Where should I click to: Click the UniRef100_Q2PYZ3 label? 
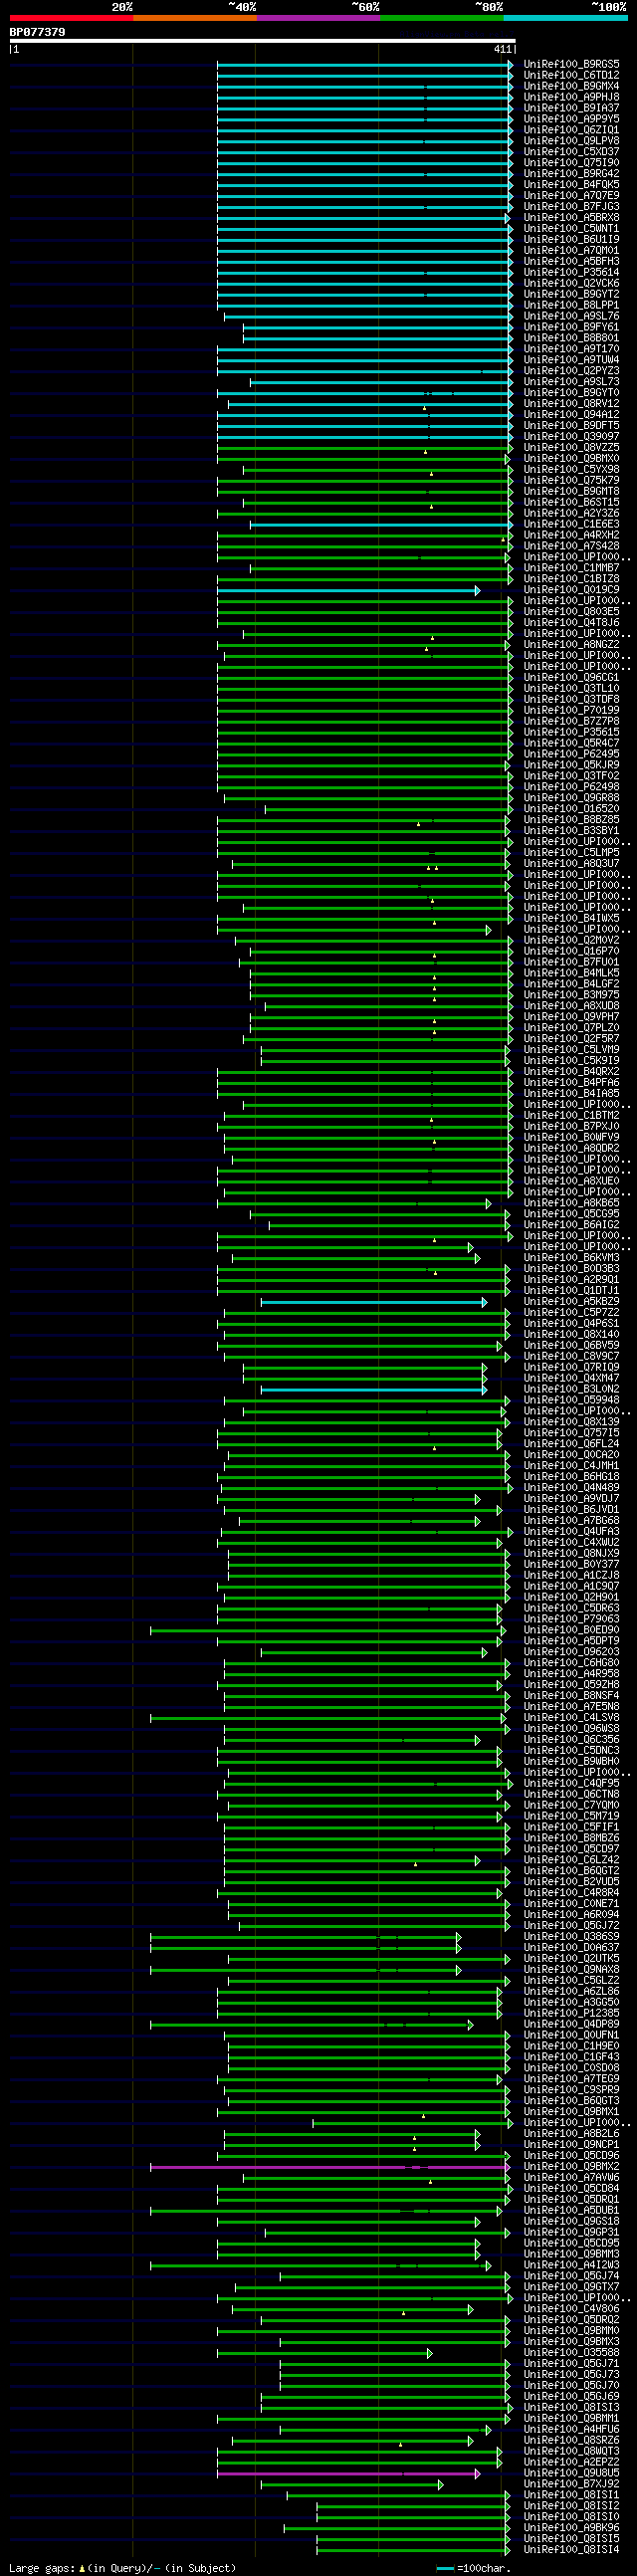[571, 371]
